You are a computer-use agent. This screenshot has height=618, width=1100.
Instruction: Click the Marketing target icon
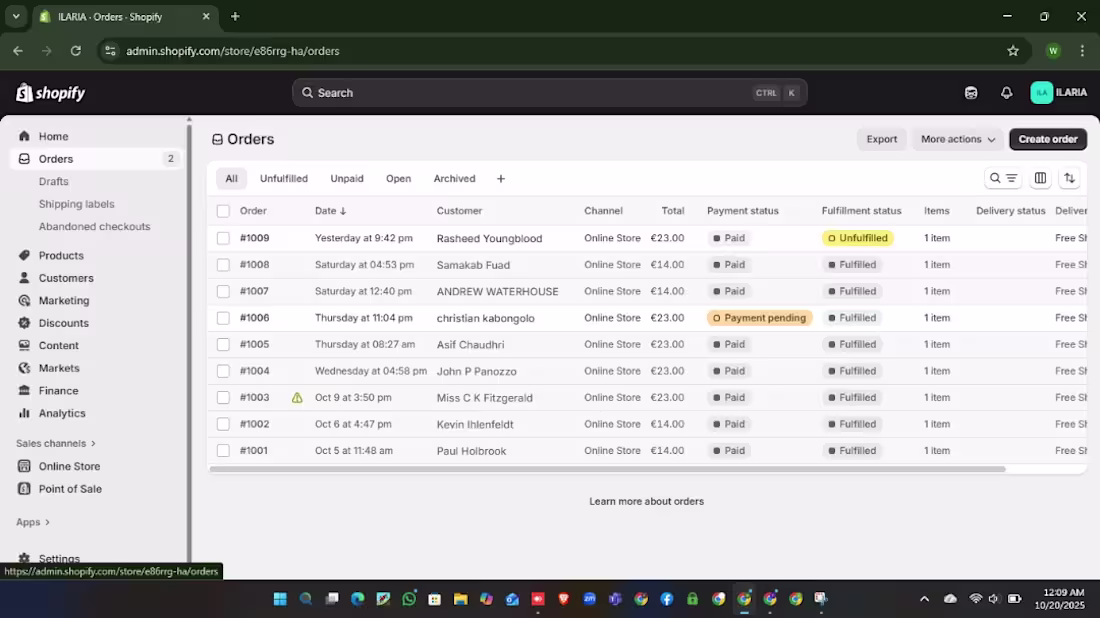point(25,300)
